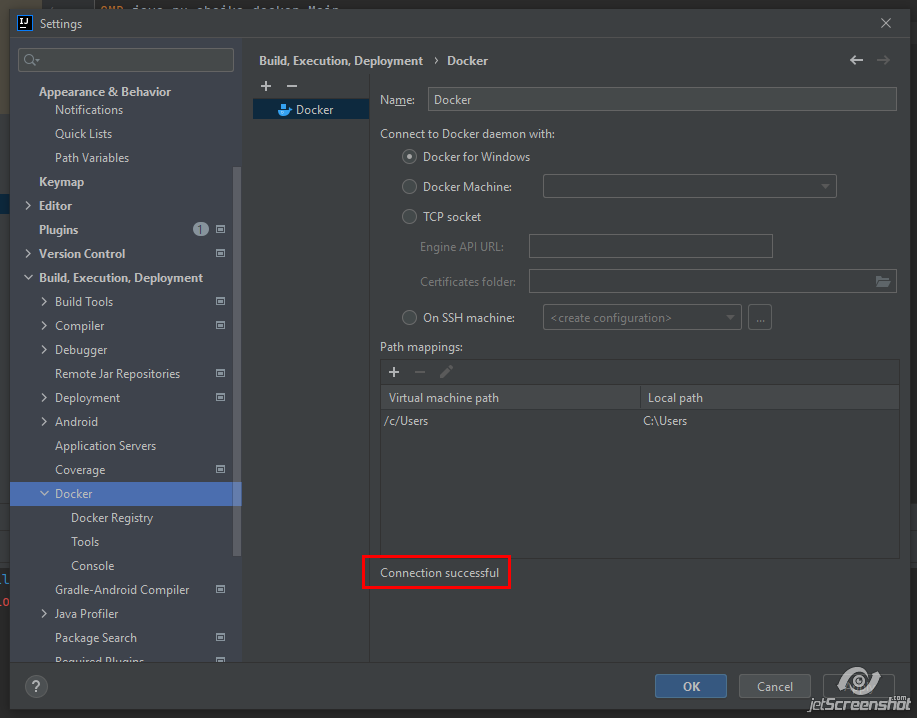Click the project-level icon next to Package Search
Screen dimensions: 917x718
pos(220,637)
